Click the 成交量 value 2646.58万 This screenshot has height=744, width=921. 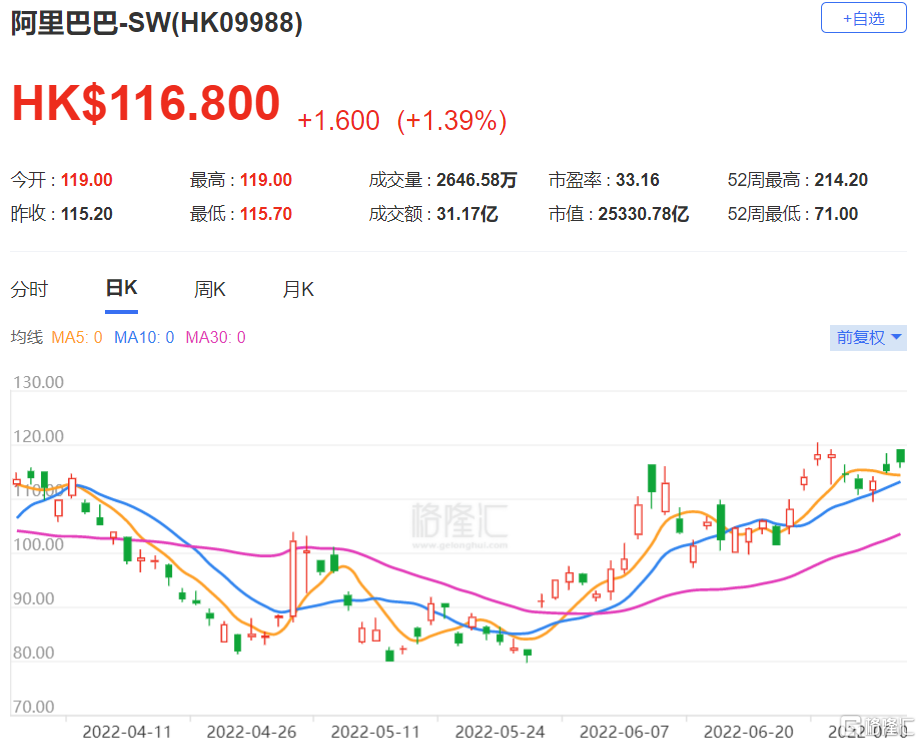pyautogui.click(x=476, y=180)
